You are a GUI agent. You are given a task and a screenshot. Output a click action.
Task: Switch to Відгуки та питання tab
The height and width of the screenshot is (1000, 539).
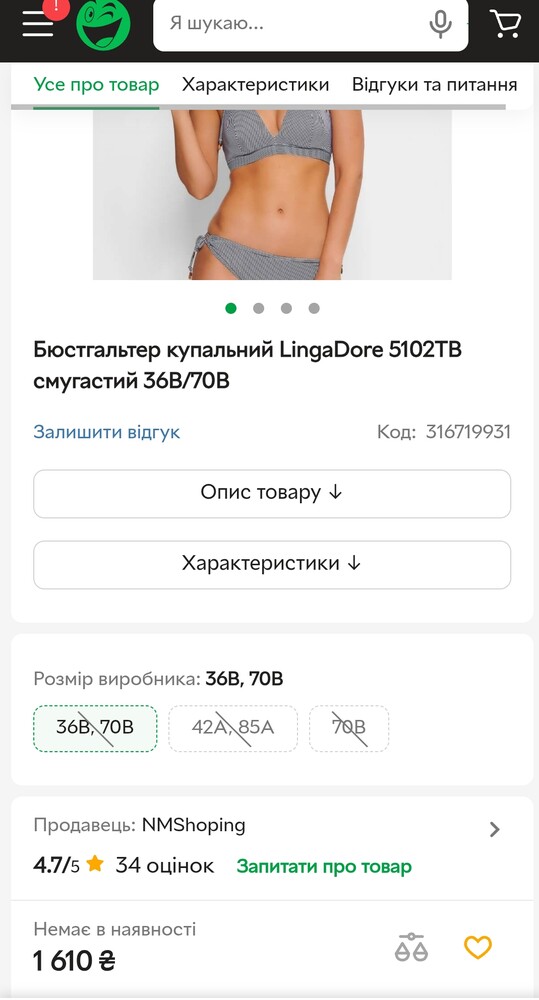tap(434, 85)
